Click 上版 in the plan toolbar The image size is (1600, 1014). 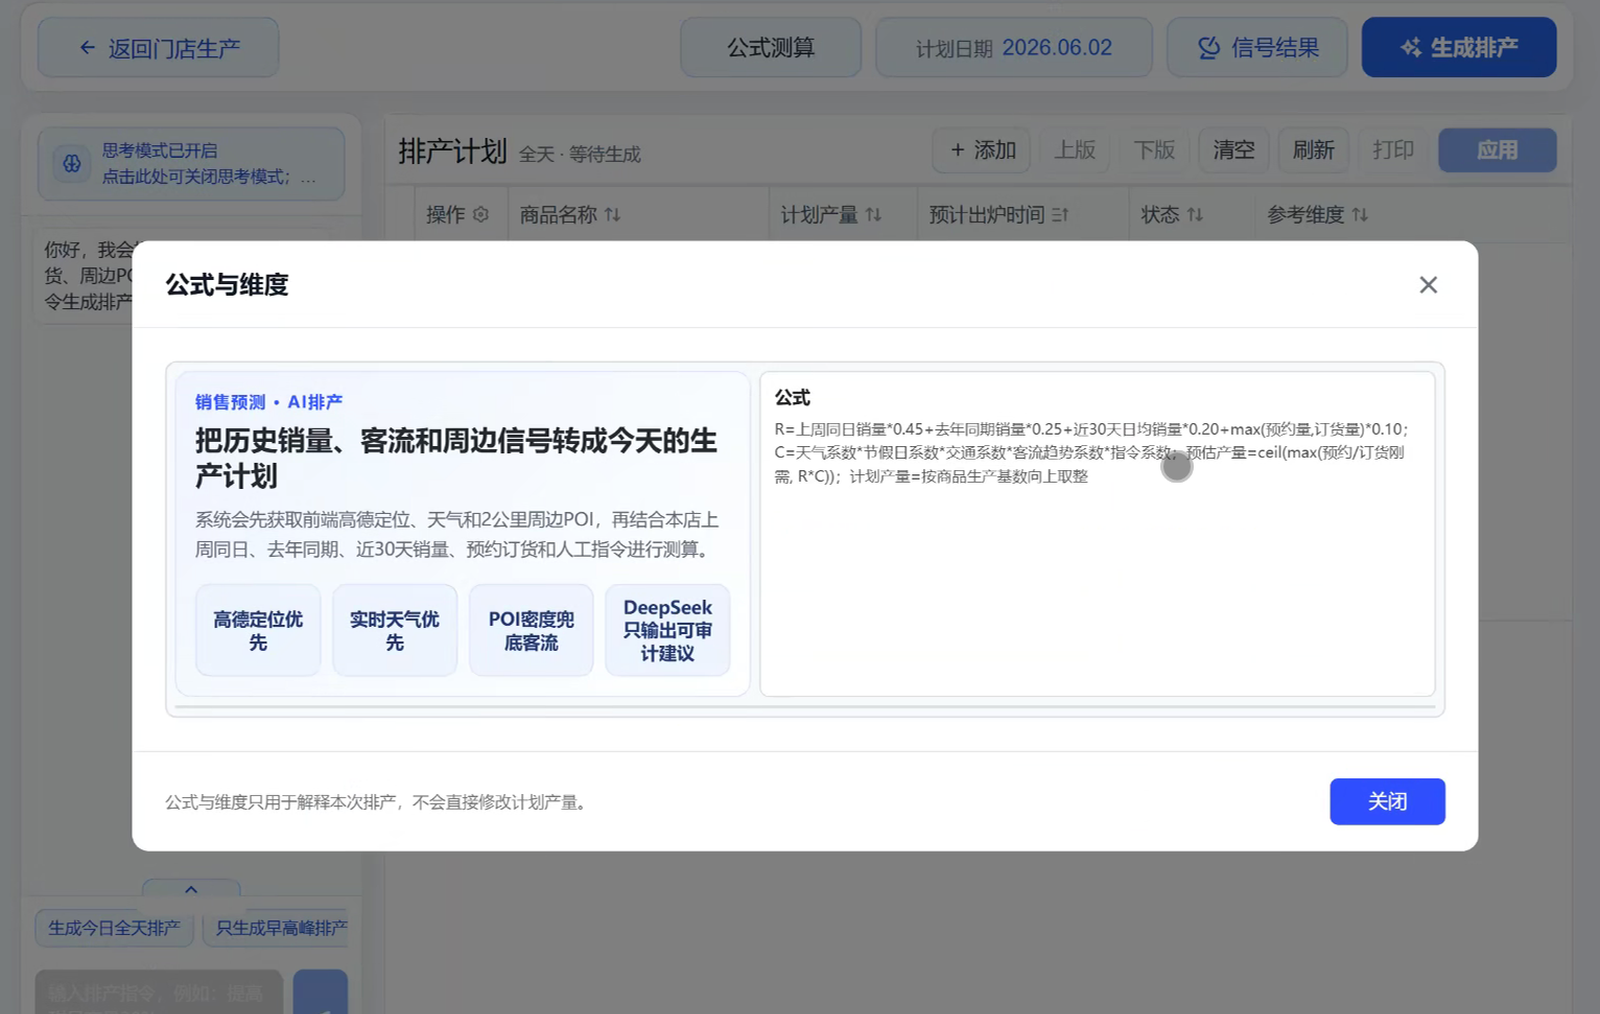click(1075, 150)
